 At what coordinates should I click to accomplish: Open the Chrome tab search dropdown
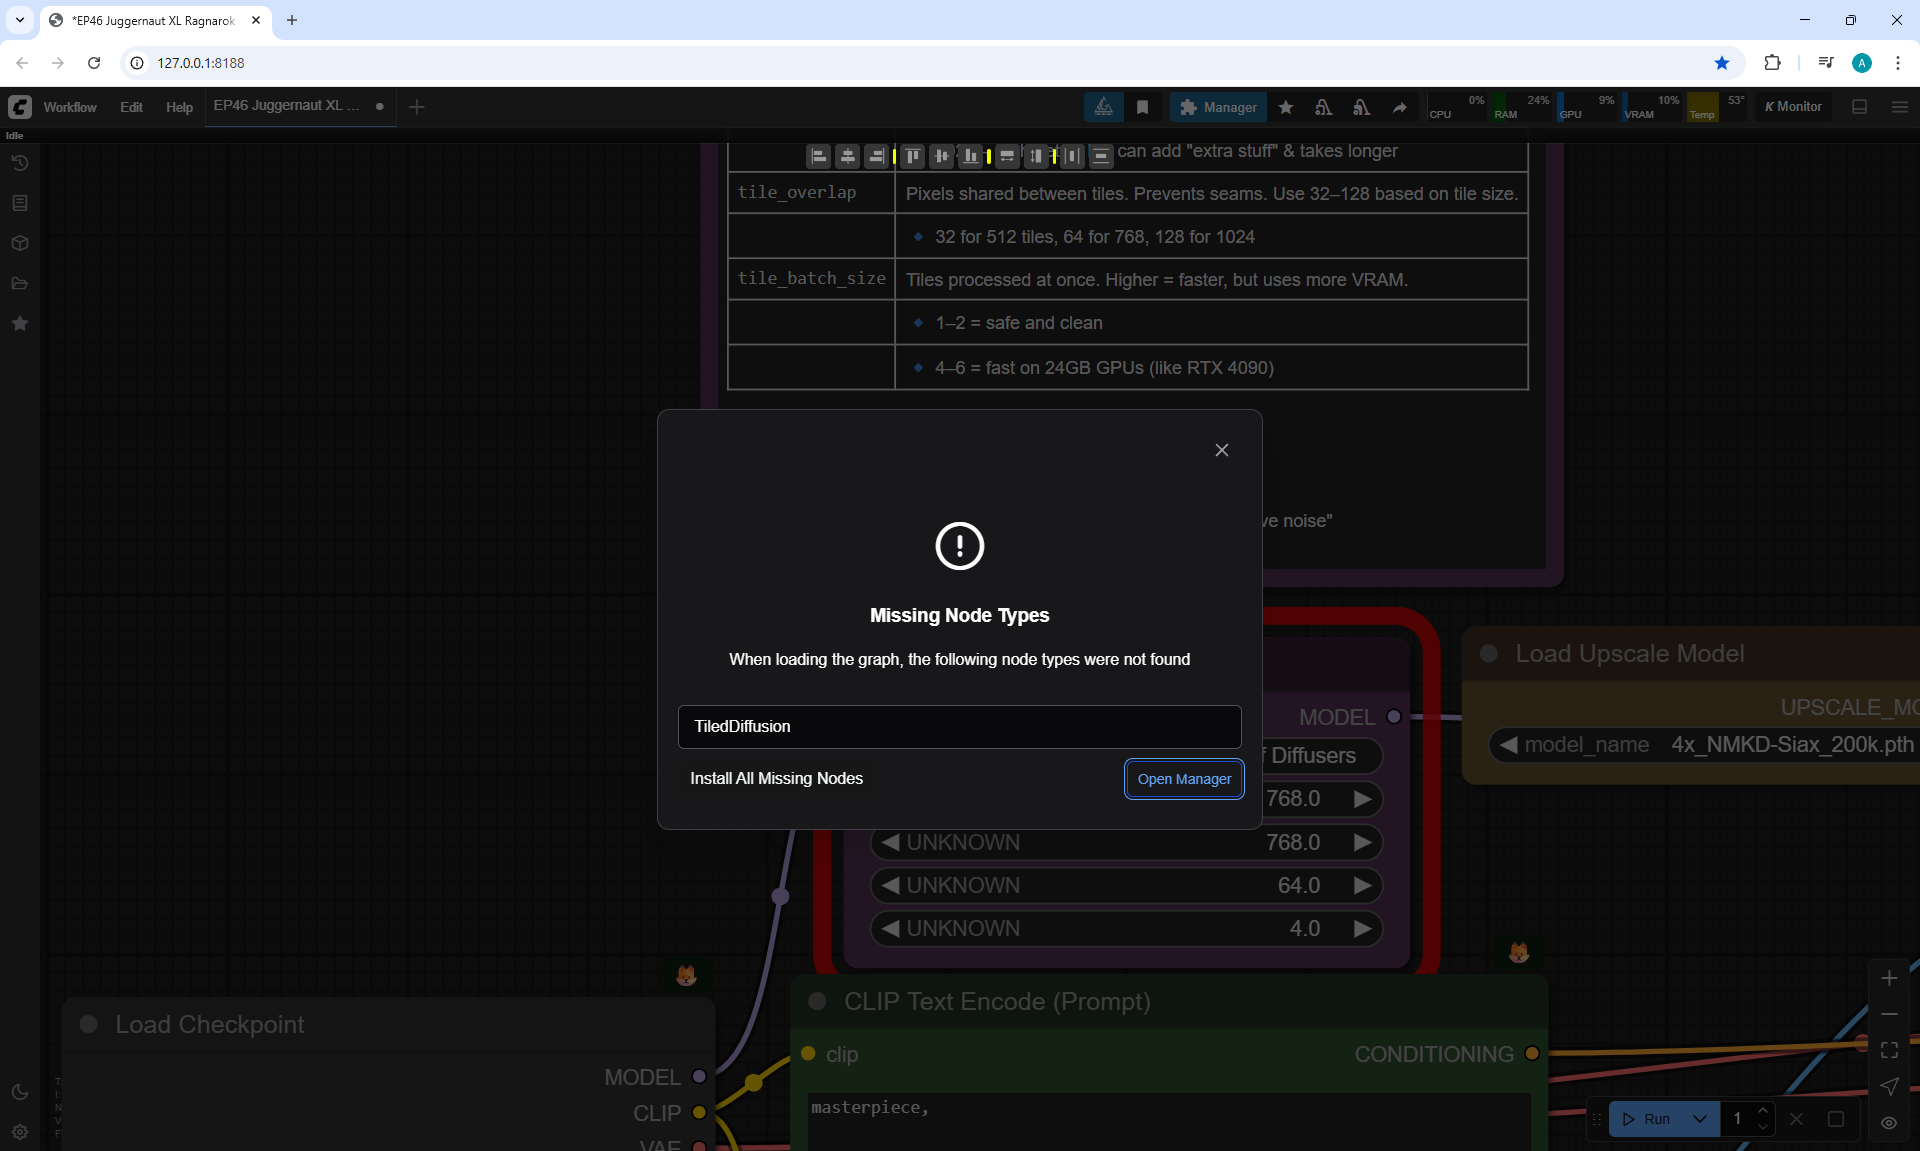coord(19,20)
